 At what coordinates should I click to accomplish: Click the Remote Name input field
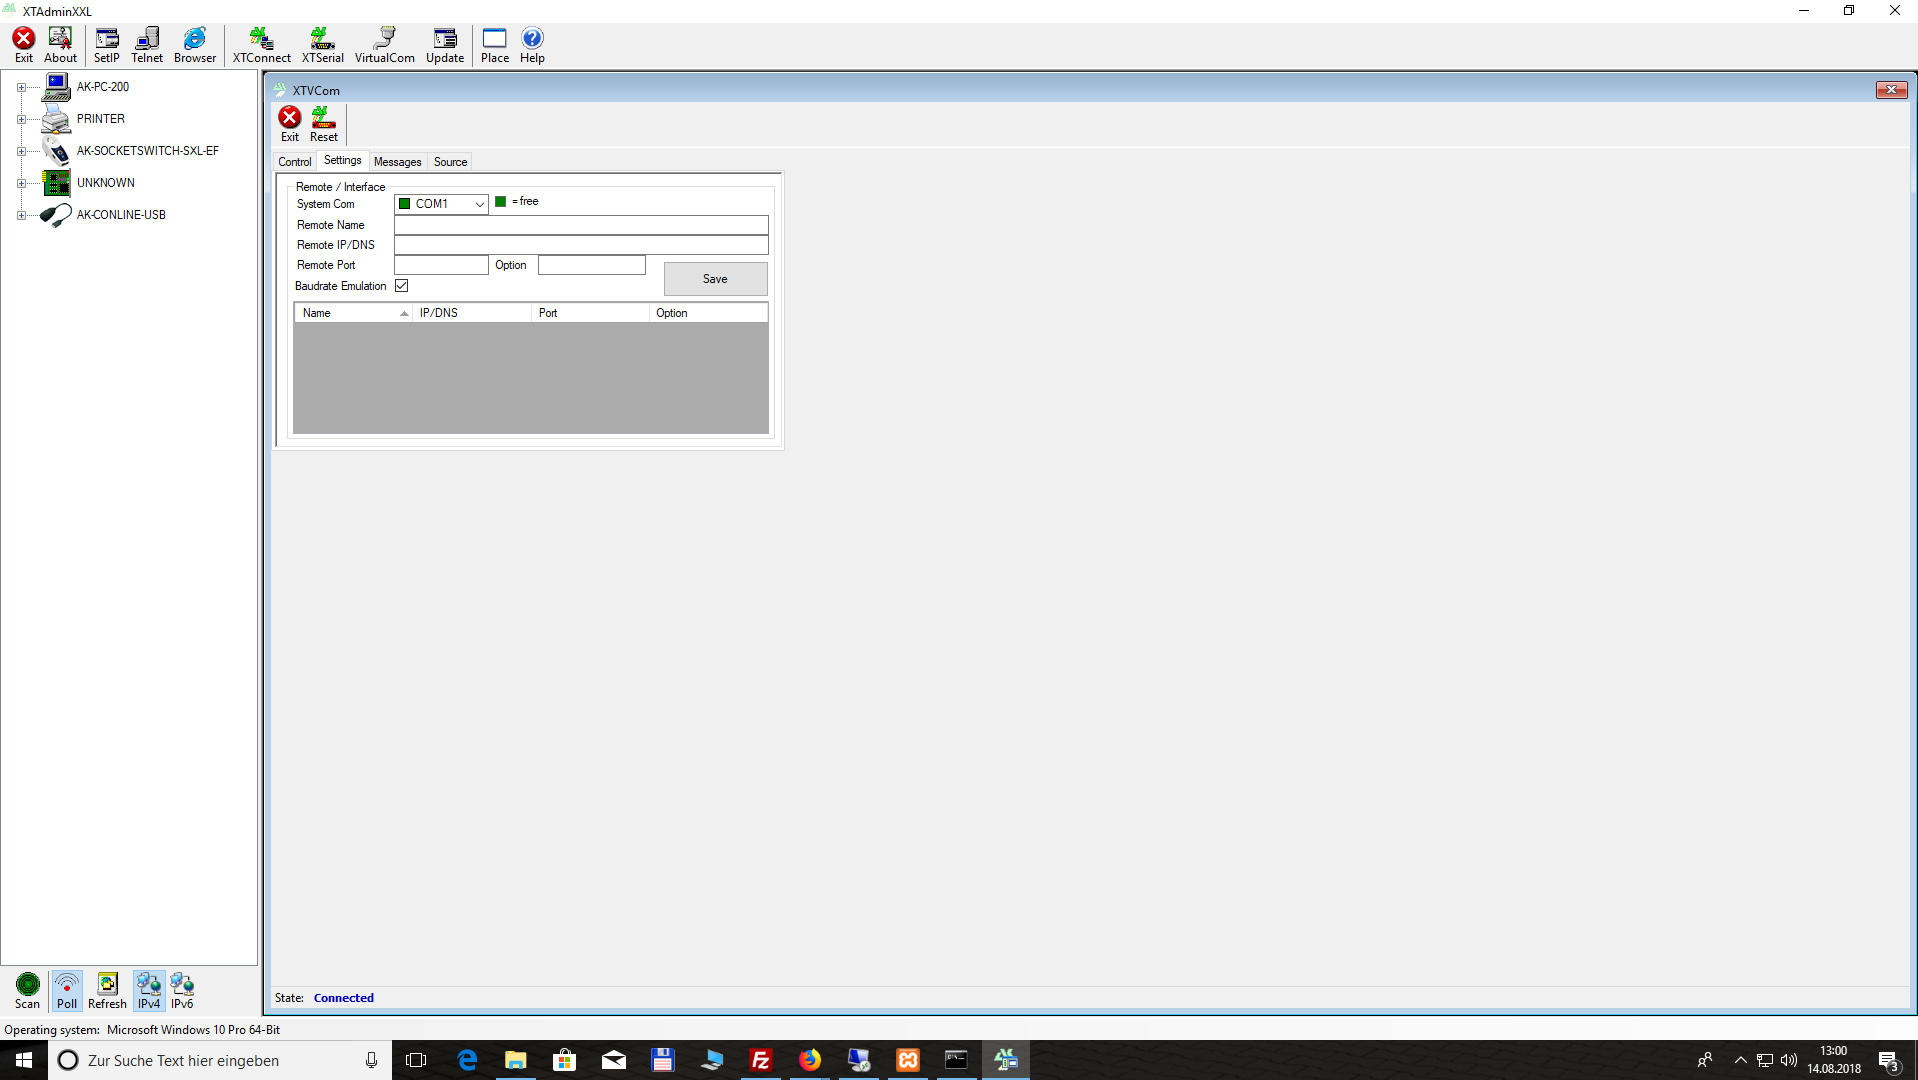[581, 225]
